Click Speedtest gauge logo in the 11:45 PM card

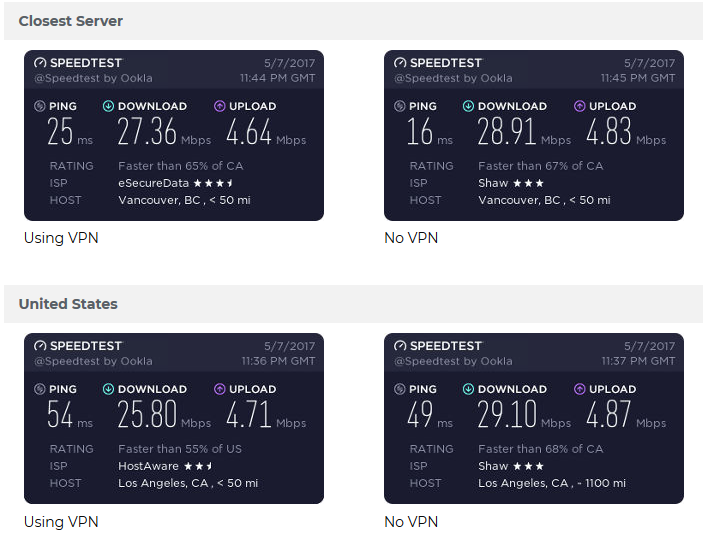click(400, 63)
